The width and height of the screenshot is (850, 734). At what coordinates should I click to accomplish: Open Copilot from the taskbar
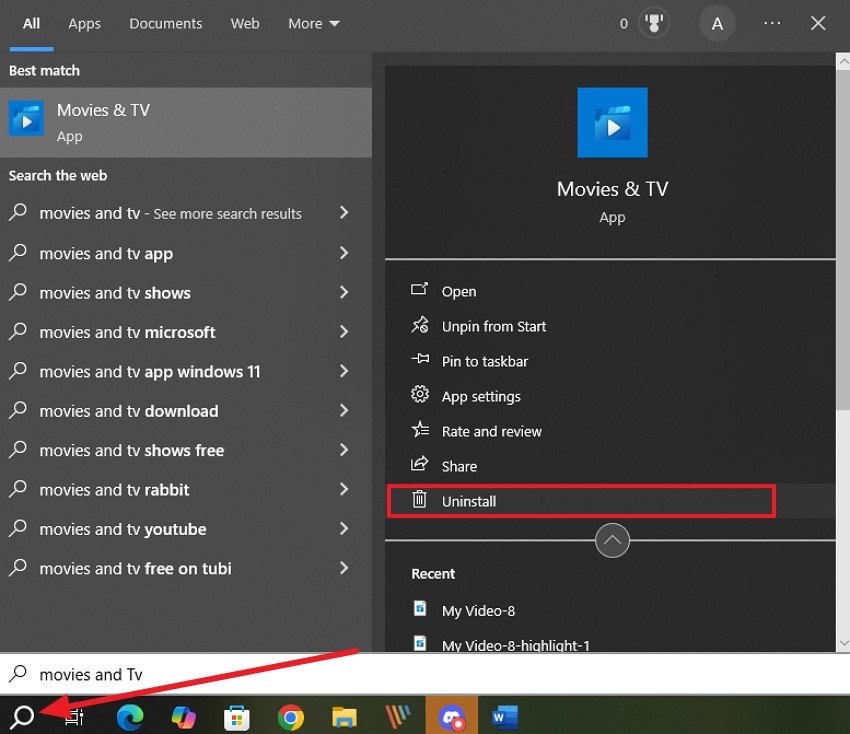click(x=184, y=717)
